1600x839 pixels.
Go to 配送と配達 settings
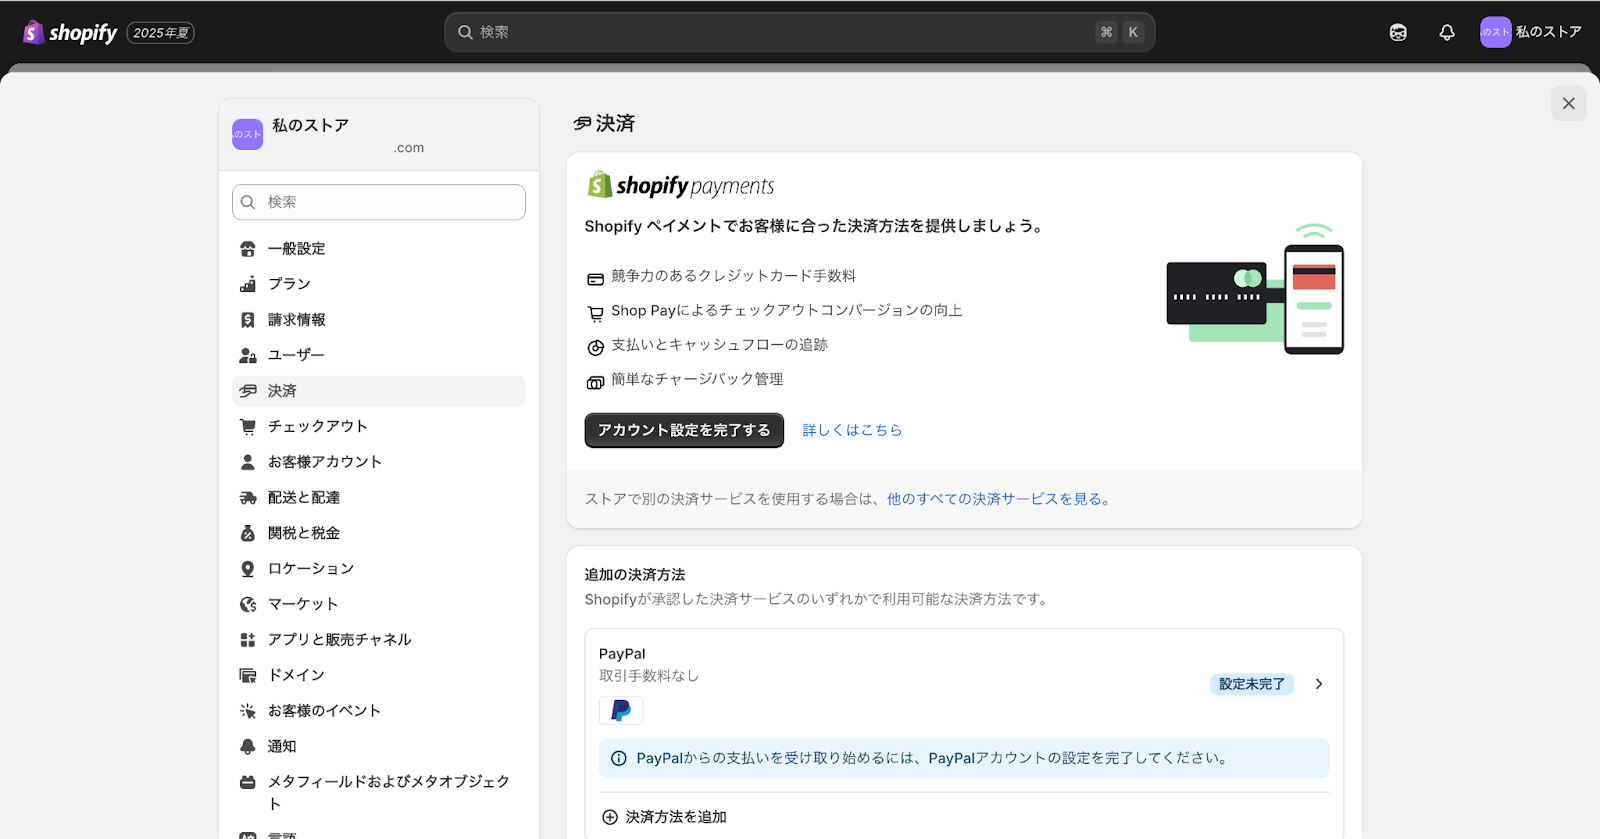[379, 498]
